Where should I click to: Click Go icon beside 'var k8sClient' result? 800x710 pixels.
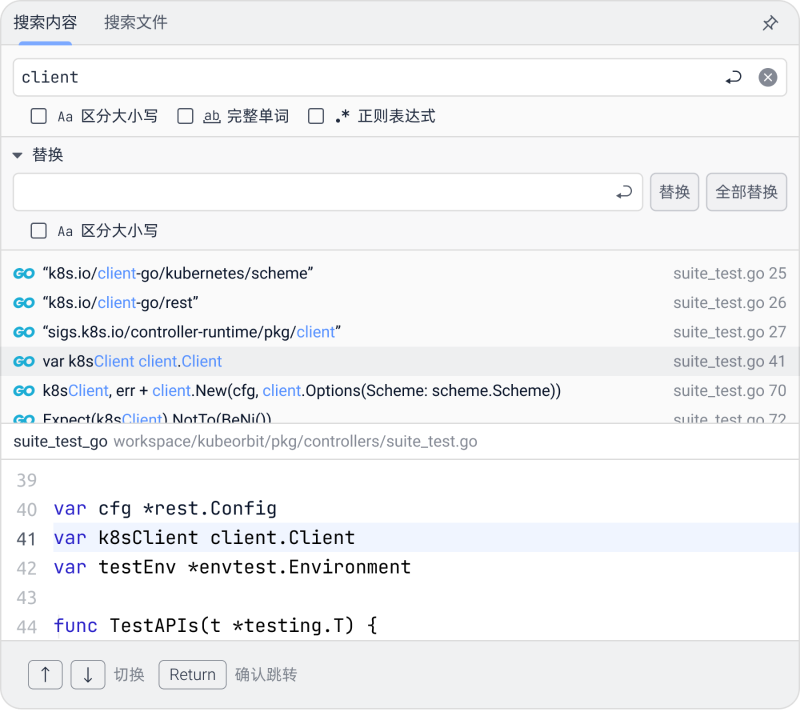tap(24, 361)
